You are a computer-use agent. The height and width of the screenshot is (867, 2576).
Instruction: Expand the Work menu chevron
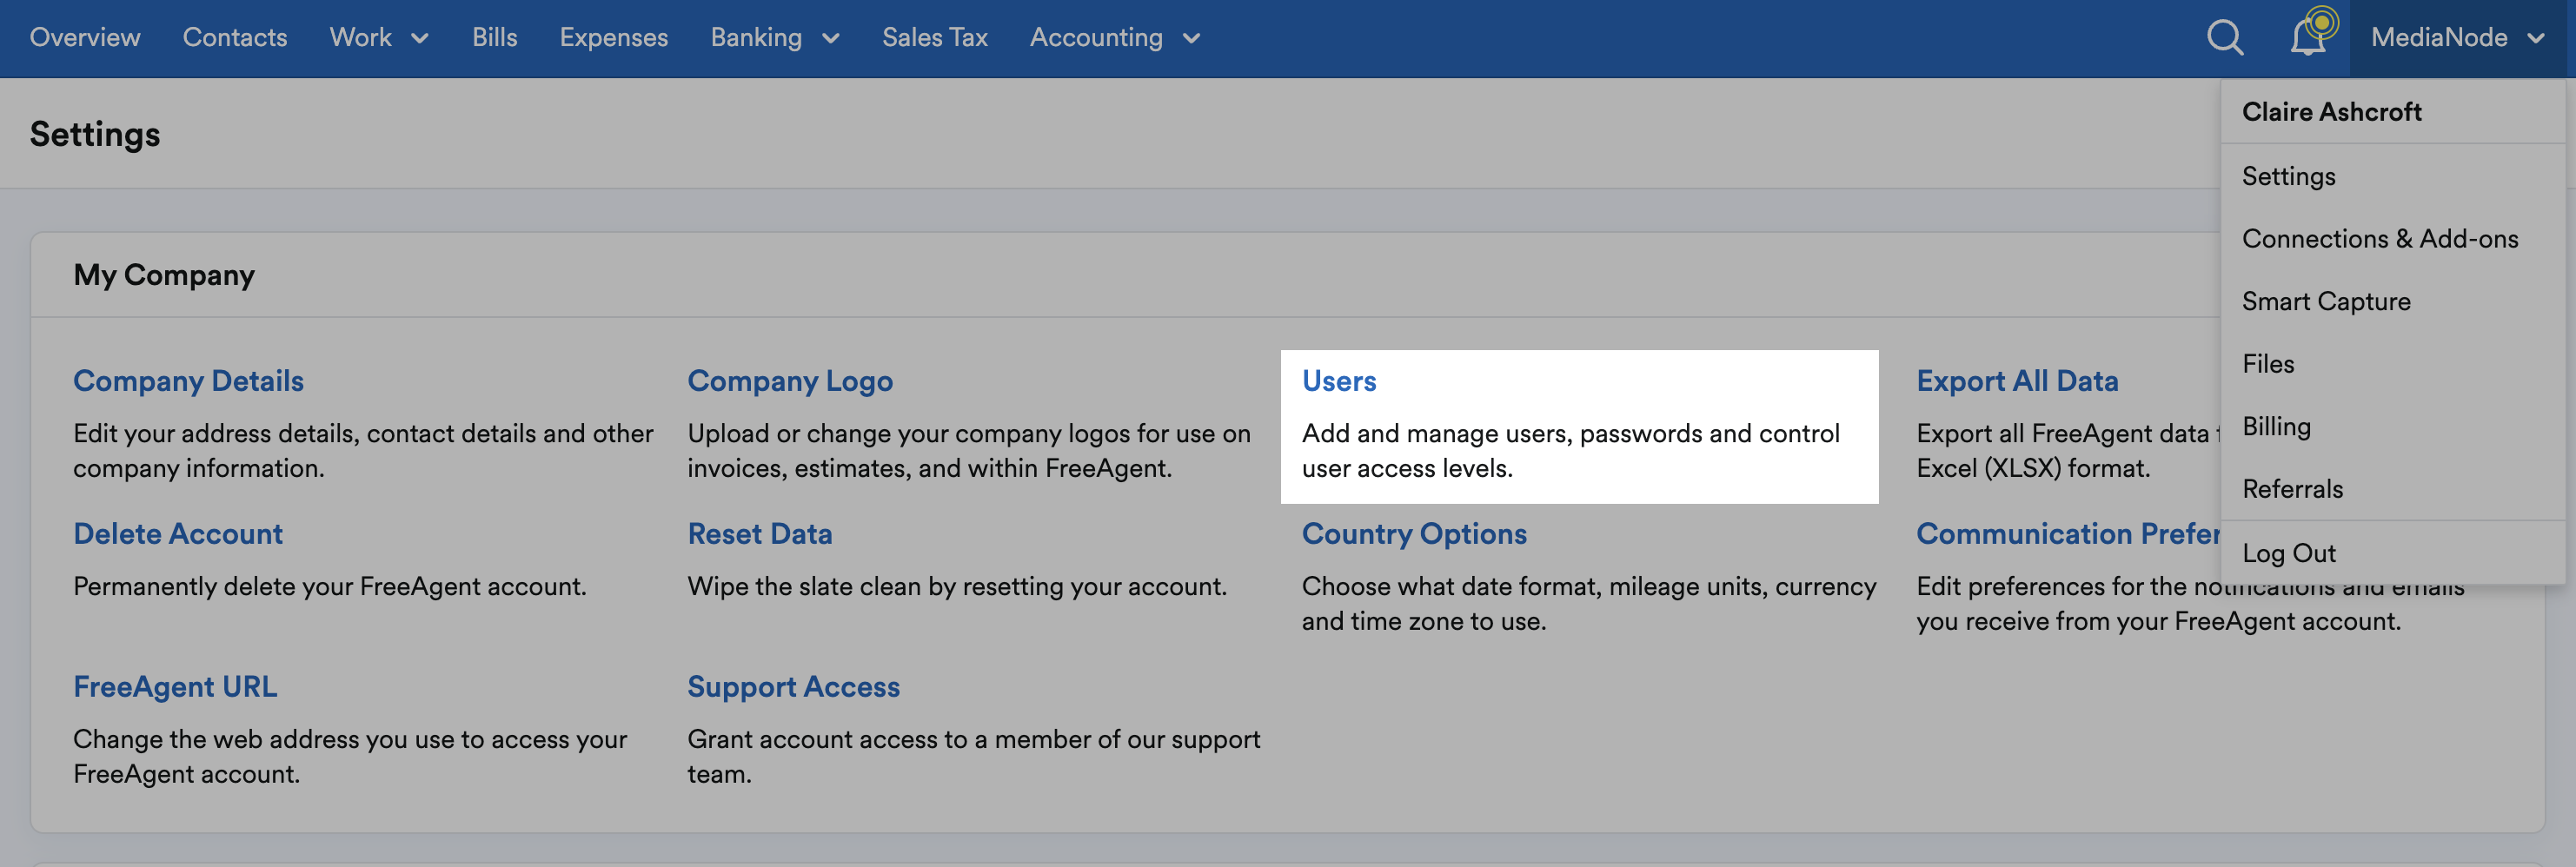[x=421, y=39]
